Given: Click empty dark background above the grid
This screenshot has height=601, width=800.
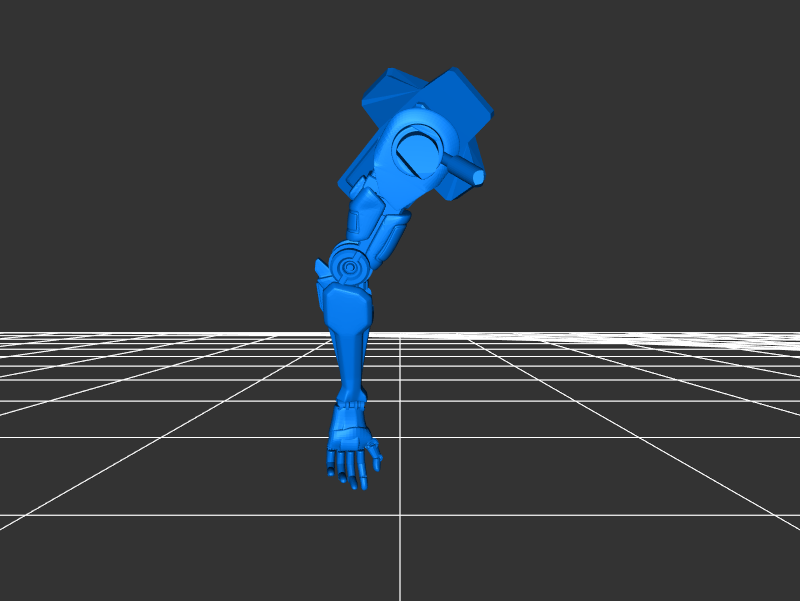Looking at the screenshot, I should 150,150.
